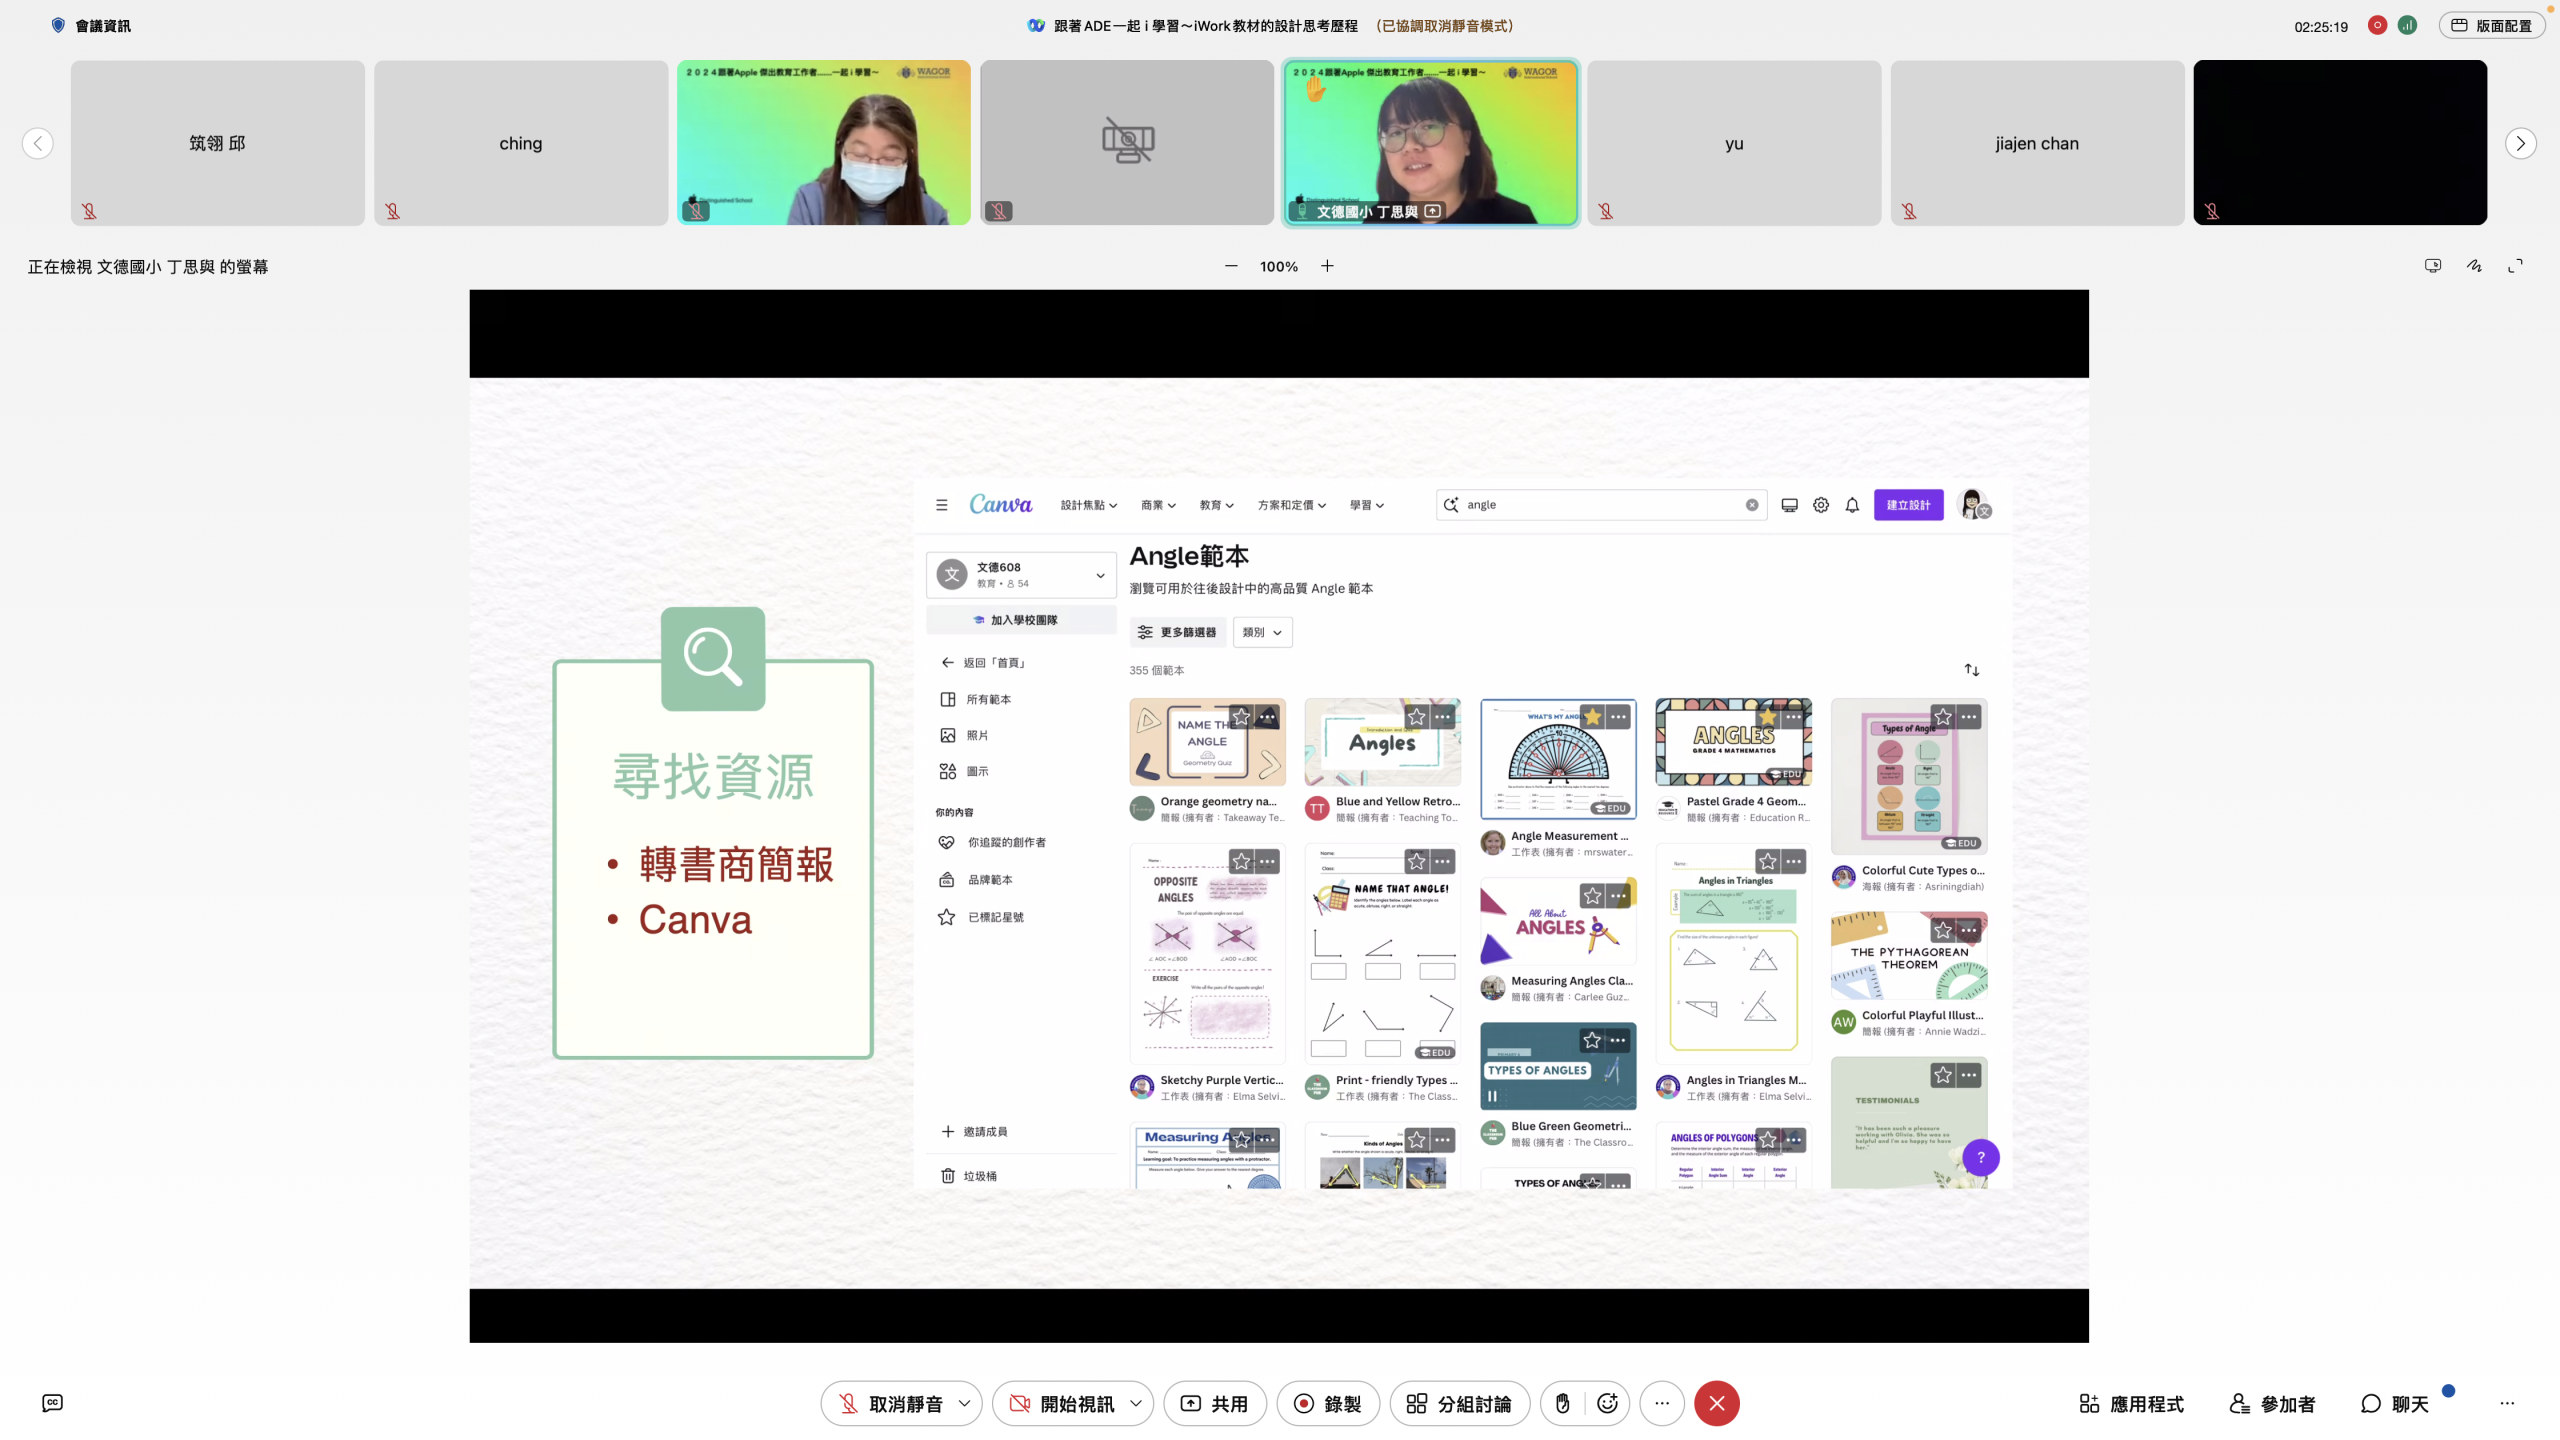Expand video options arrow beside 開始視訊
Viewport: 2560px width, 1440px height.
1136,1403
